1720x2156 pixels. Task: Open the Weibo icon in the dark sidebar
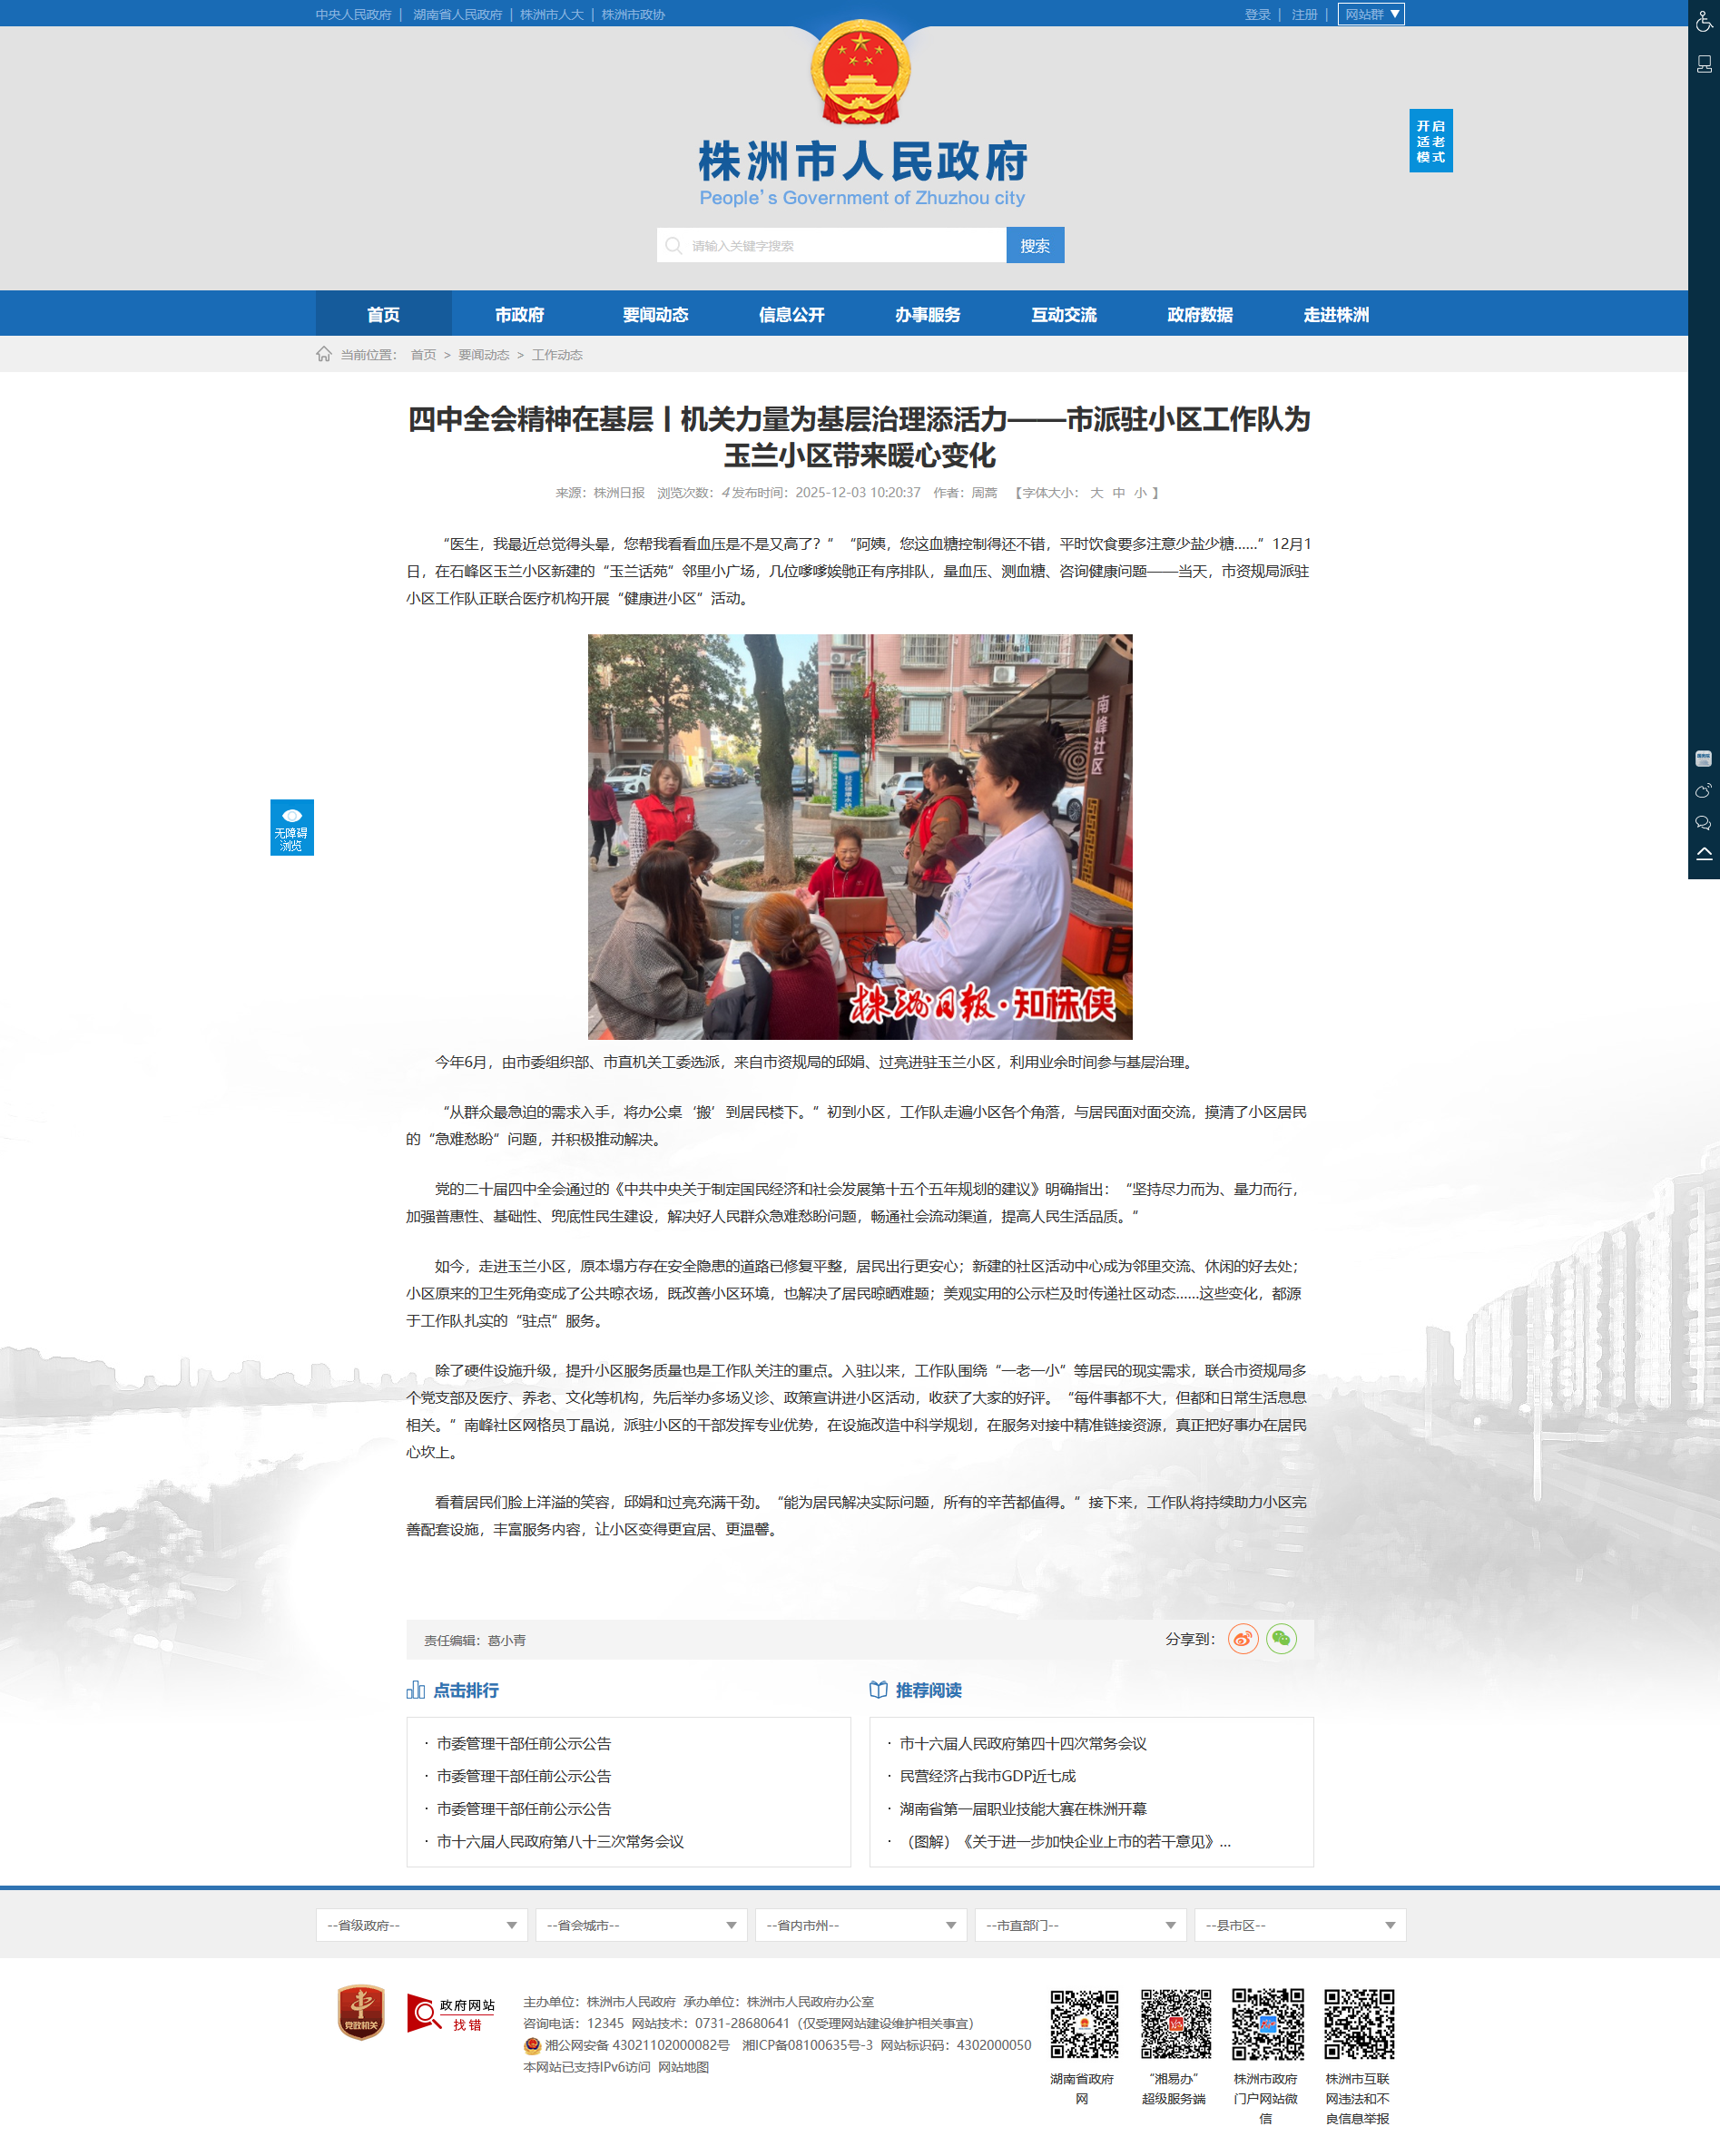pos(1704,791)
